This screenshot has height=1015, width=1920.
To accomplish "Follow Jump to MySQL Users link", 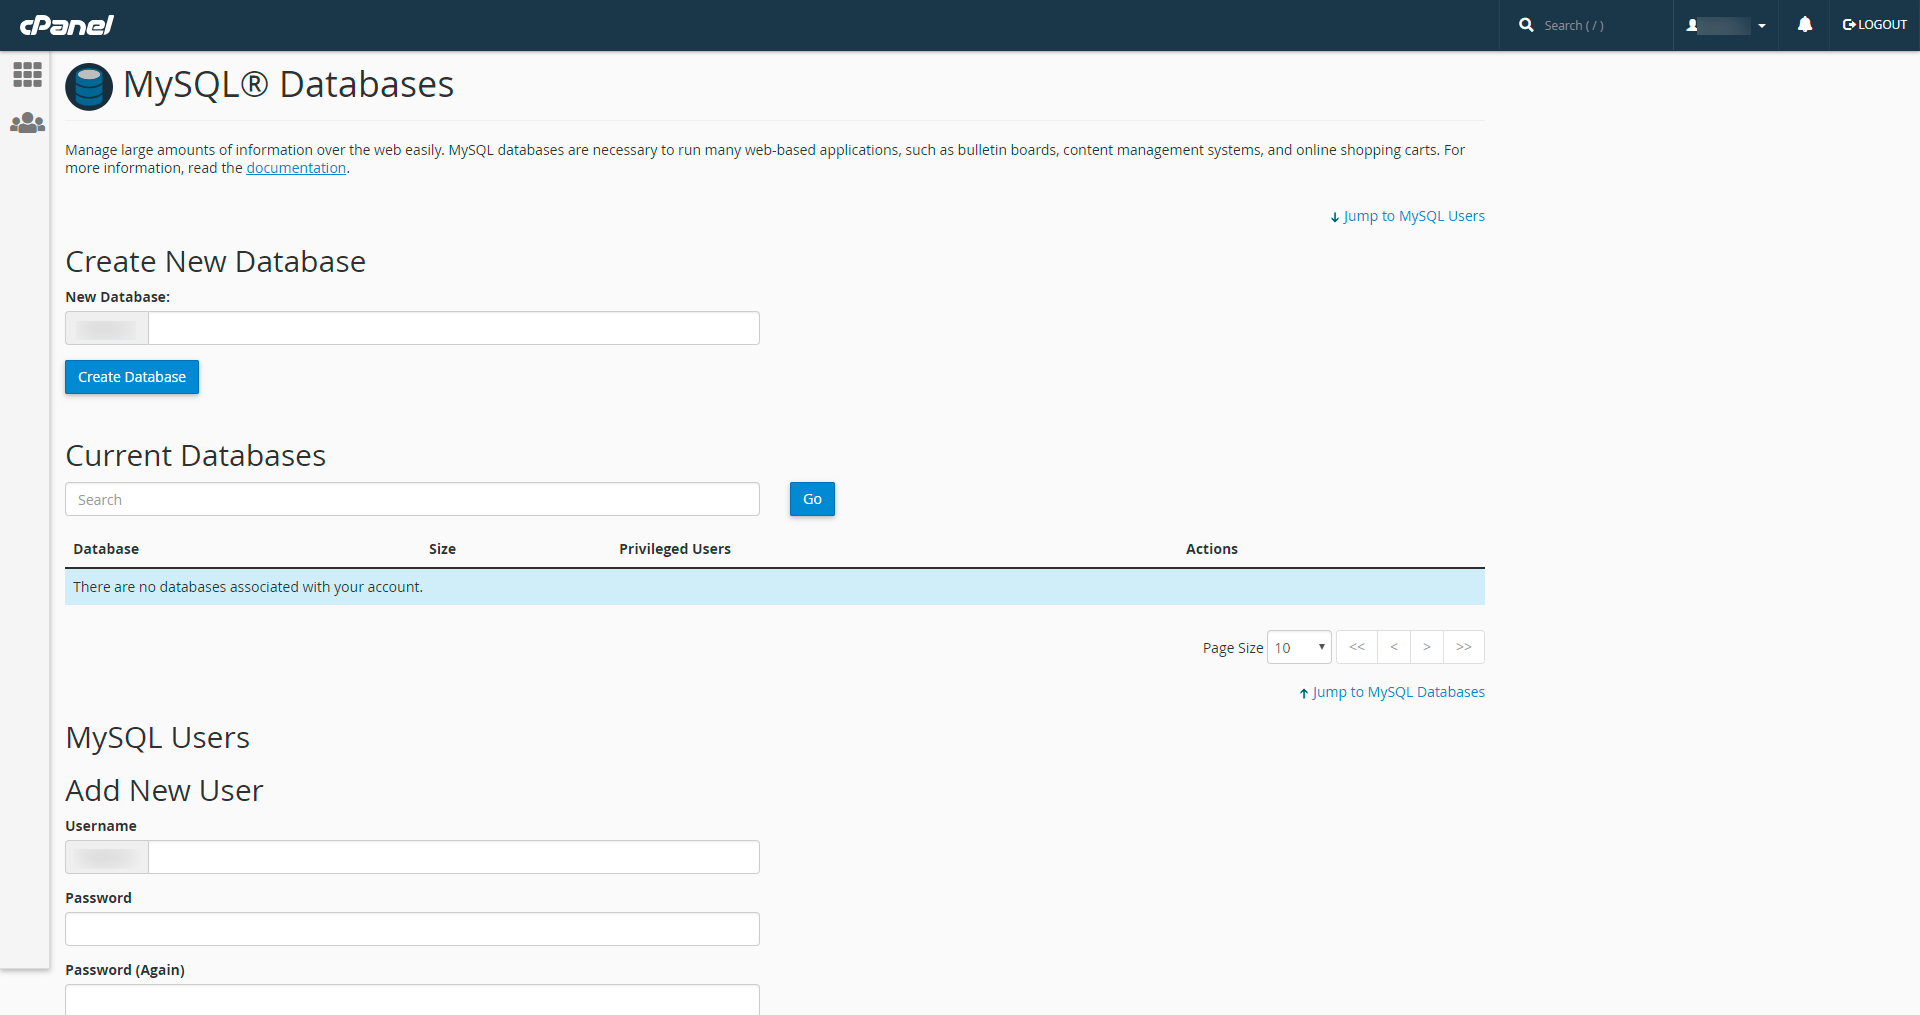I will [x=1407, y=216].
